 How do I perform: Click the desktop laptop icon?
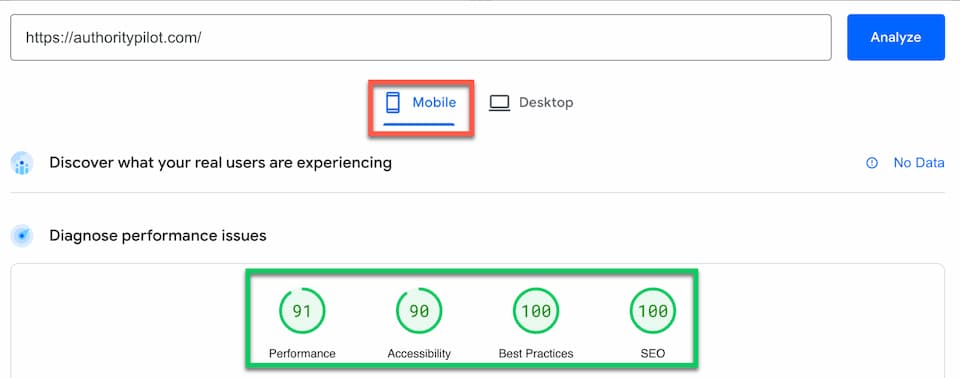[x=499, y=103]
